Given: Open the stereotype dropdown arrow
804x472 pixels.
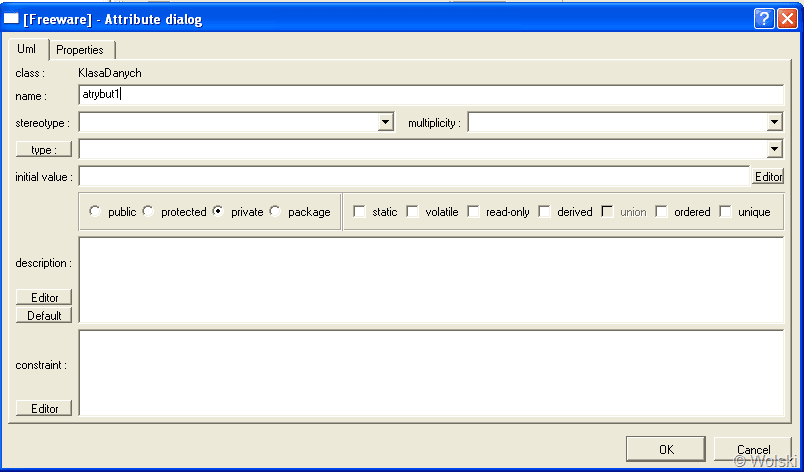Looking at the screenshot, I should tap(385, 122).
